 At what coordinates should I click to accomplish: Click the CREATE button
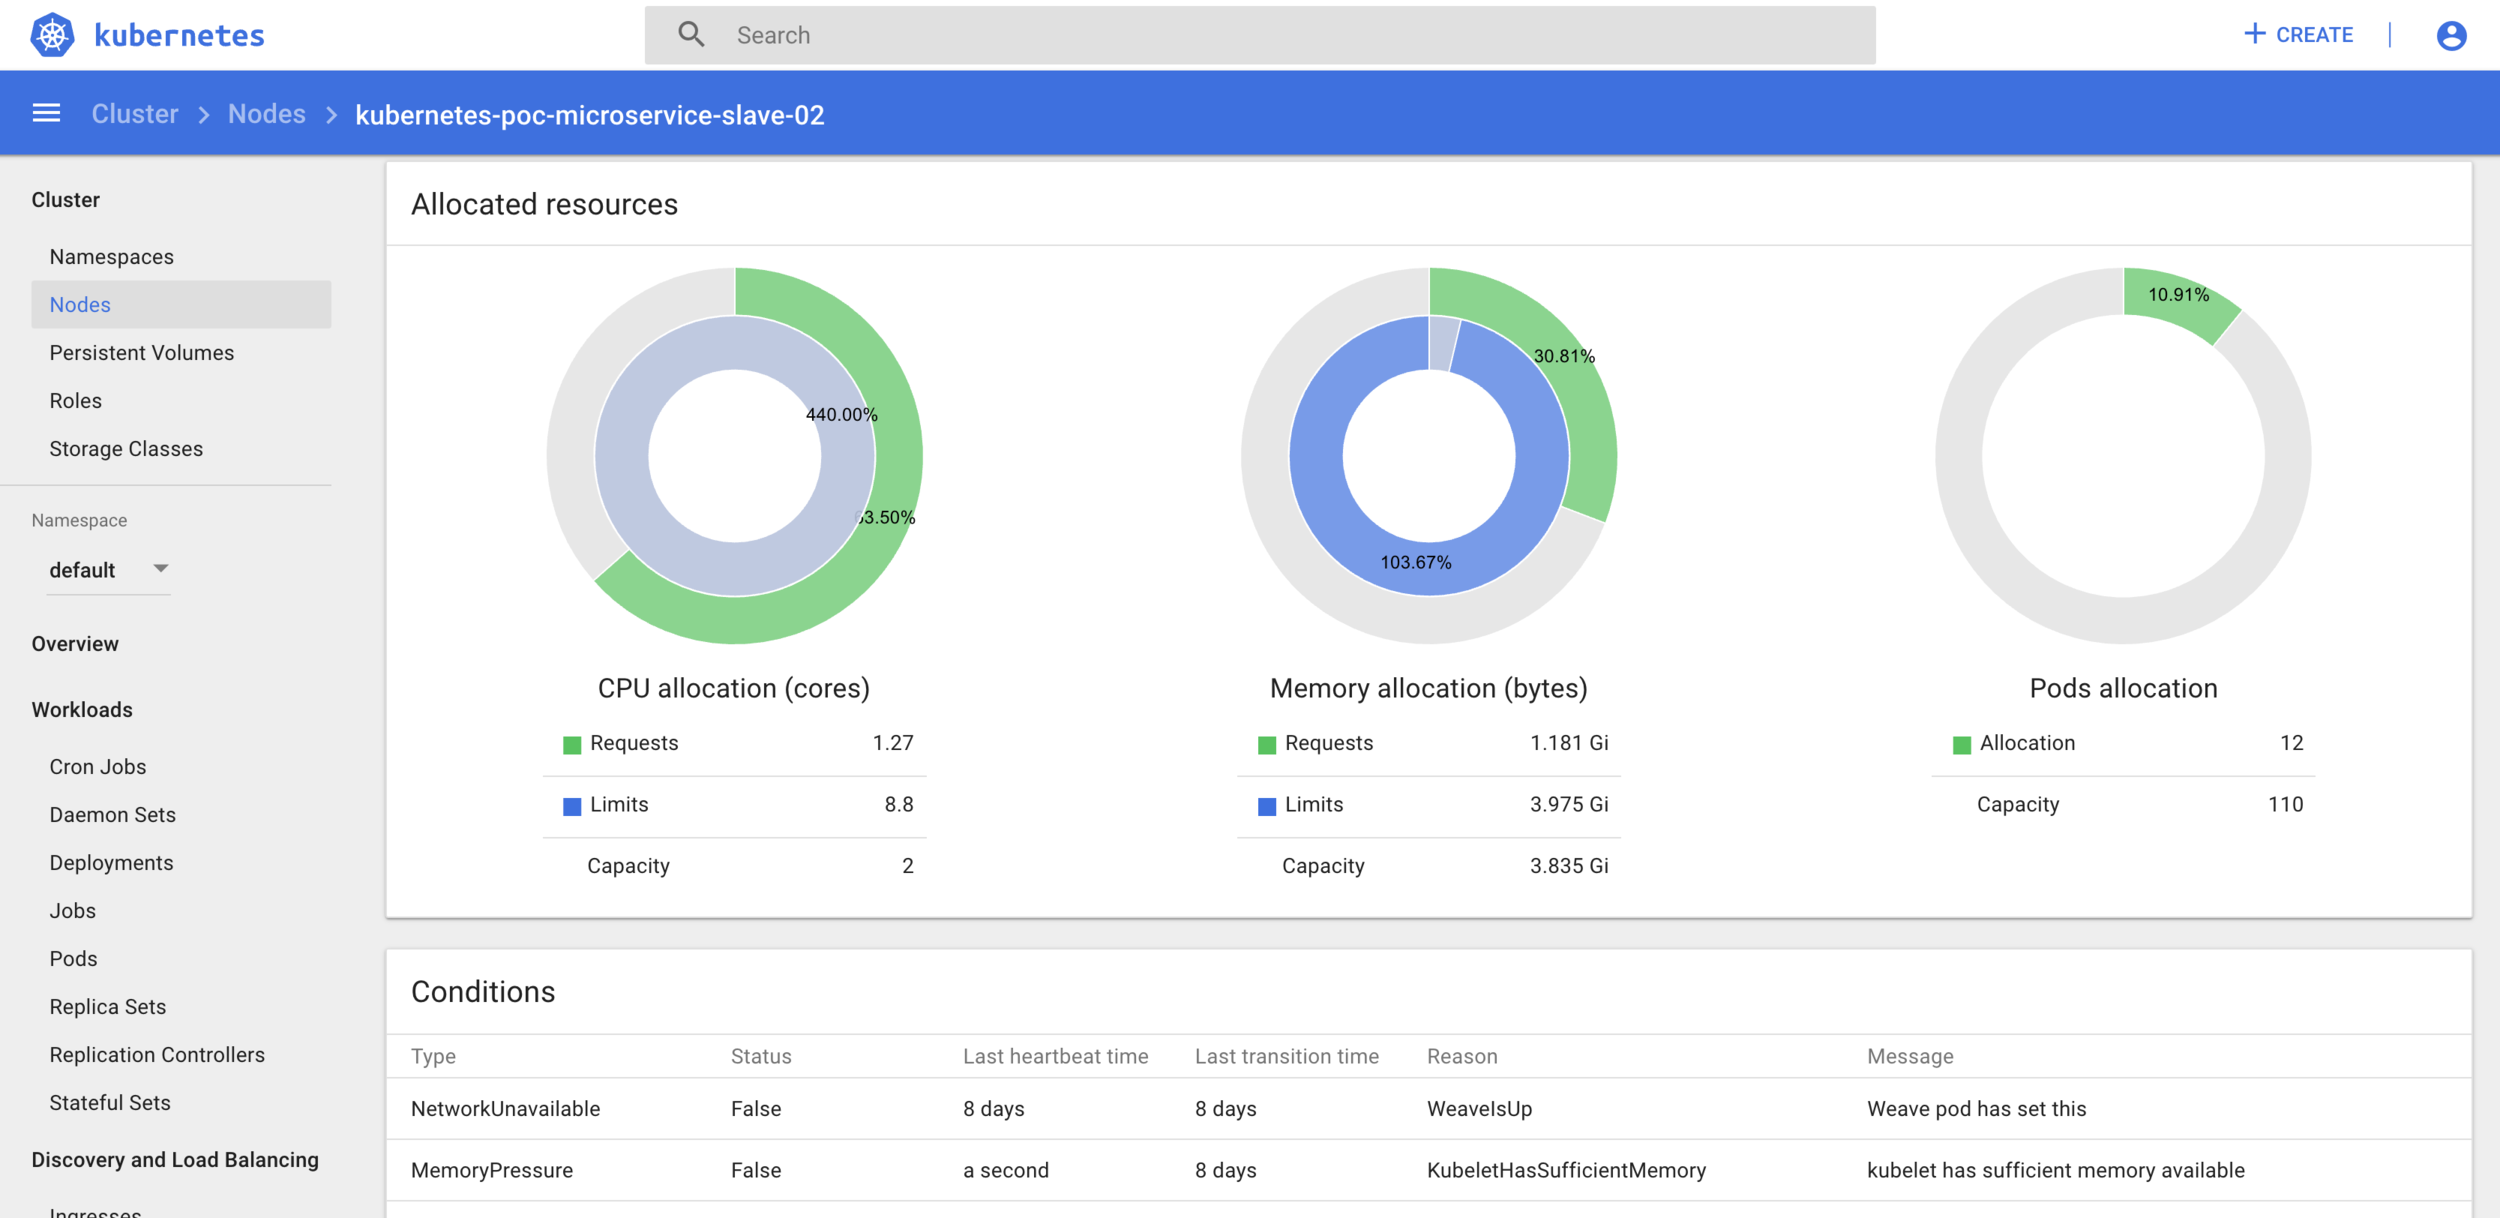2313,35
